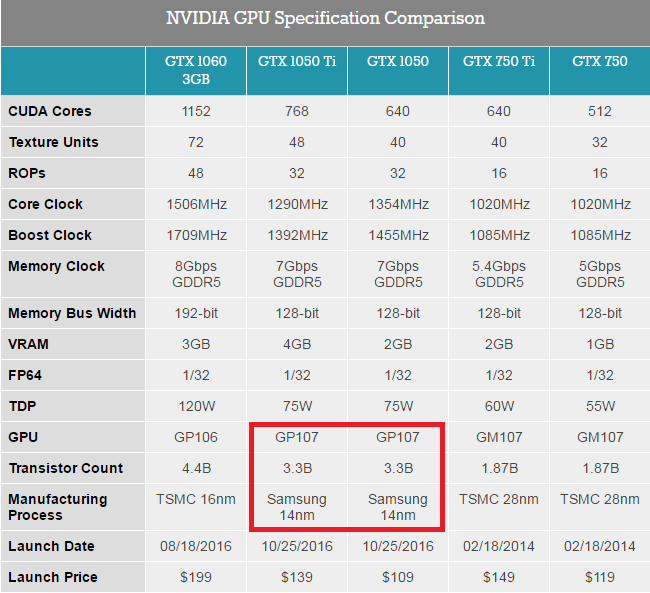Viewport: 650px width, 593px height.
Task: Click the $139 launch price cell
Action: point(297,577)
